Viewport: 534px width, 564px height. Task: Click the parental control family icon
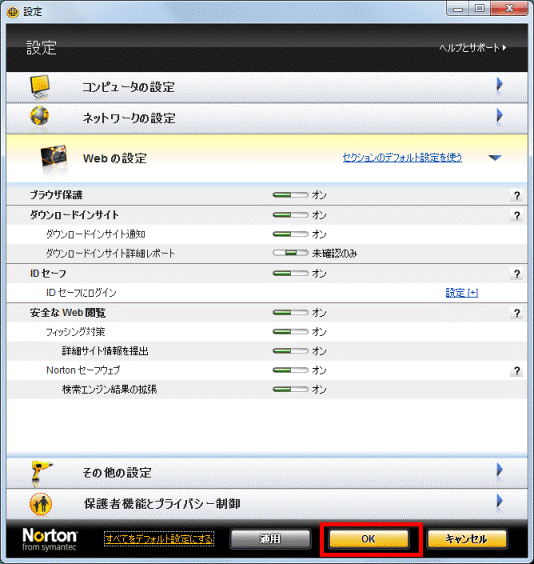coord(41,504)
